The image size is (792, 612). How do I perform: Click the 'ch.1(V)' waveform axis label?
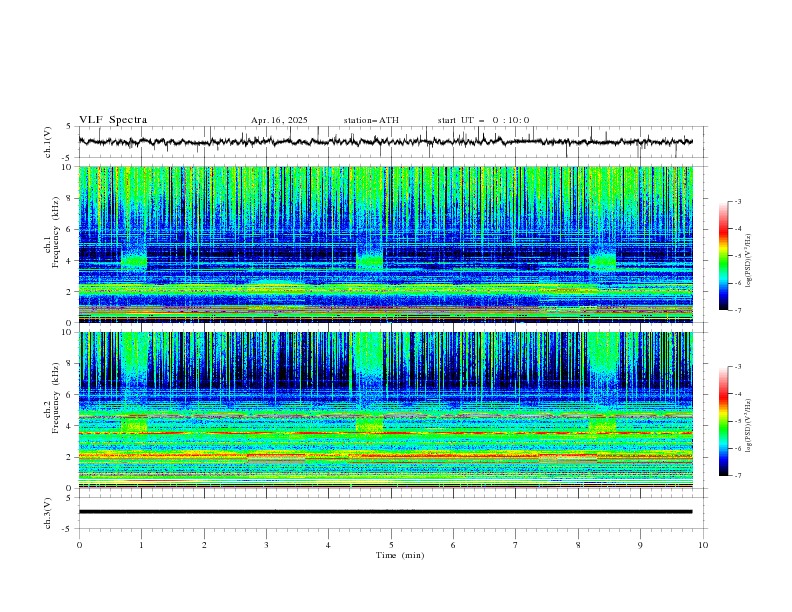[x=48, y=142]
